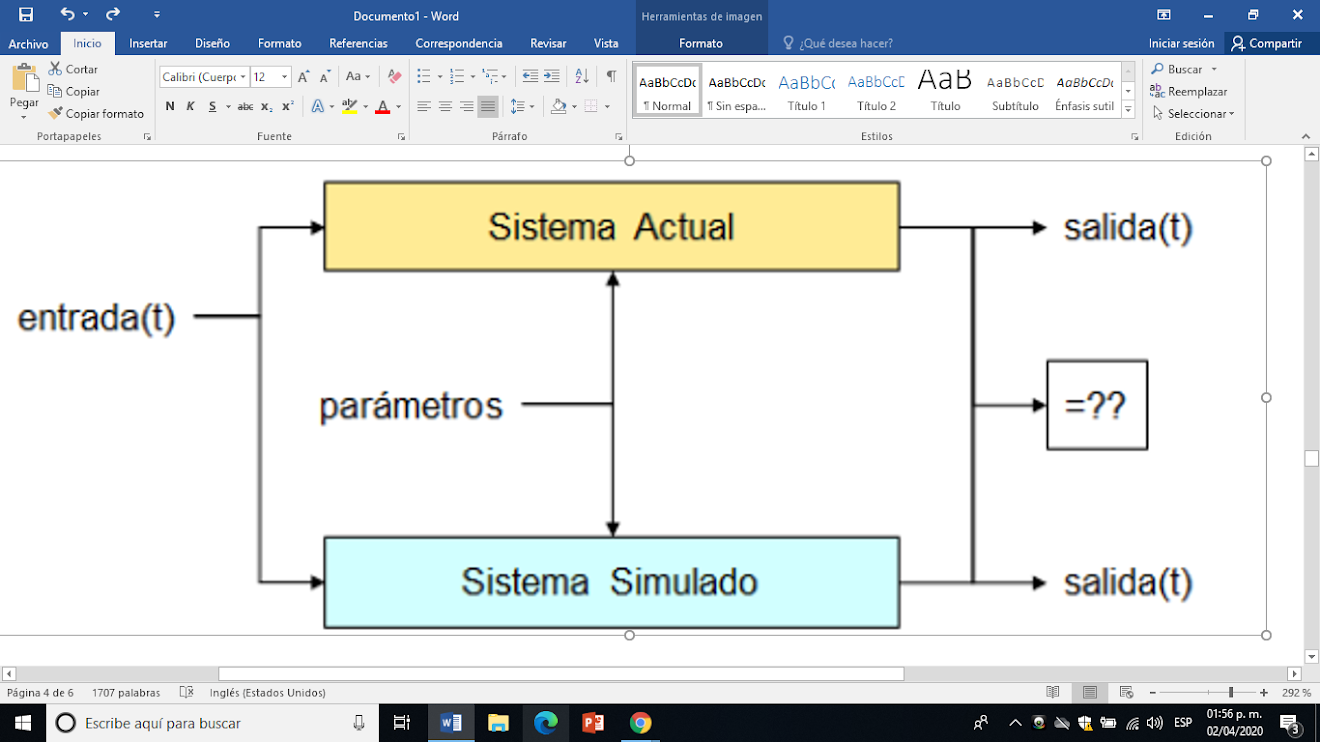The image size is (1320, 742).
Task: Toggle justified text alignment
Action: 486,106
